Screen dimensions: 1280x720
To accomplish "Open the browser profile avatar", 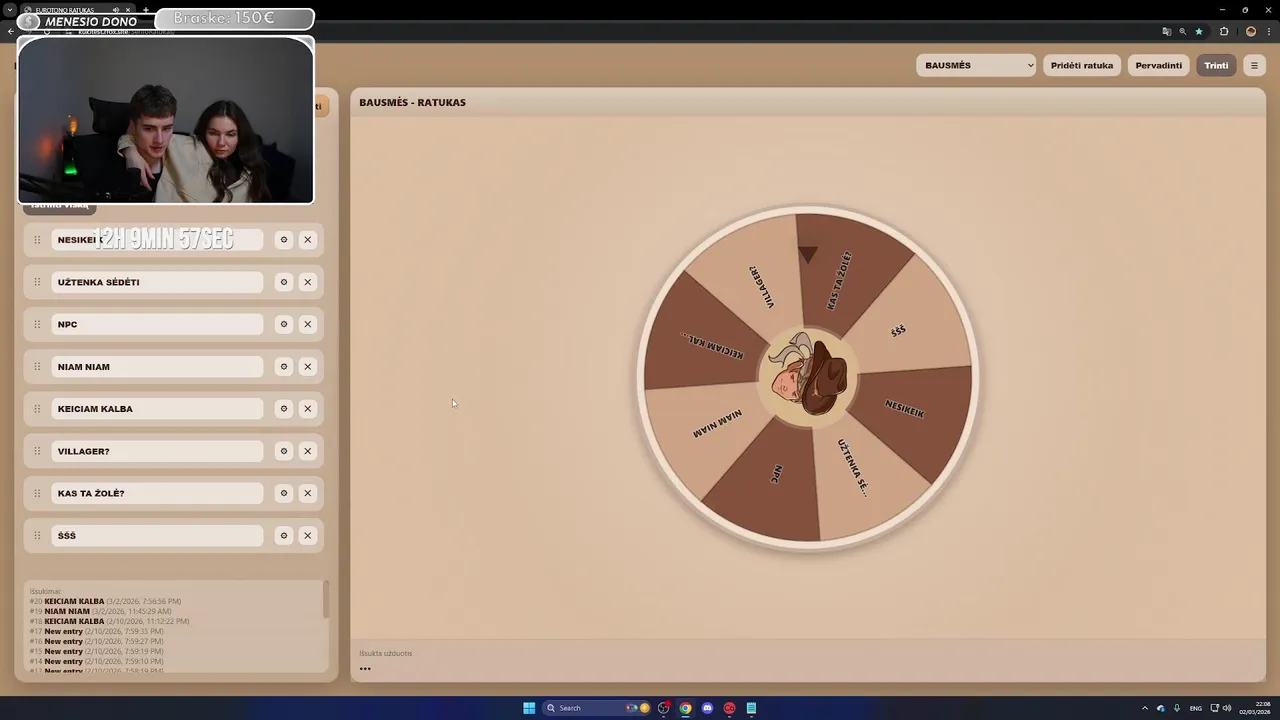I will coord(1251,31).
